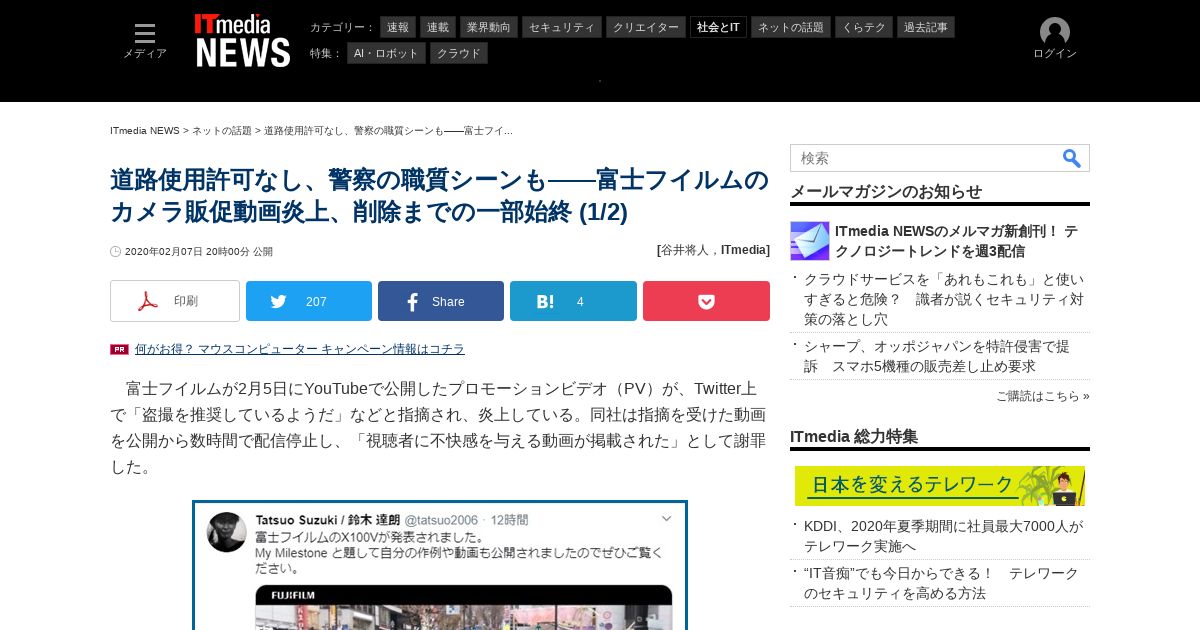Open the newsletter mail icon thumbnail
Screen dimensions: 1200x630
pyautogui.click(x=810, y=241)
